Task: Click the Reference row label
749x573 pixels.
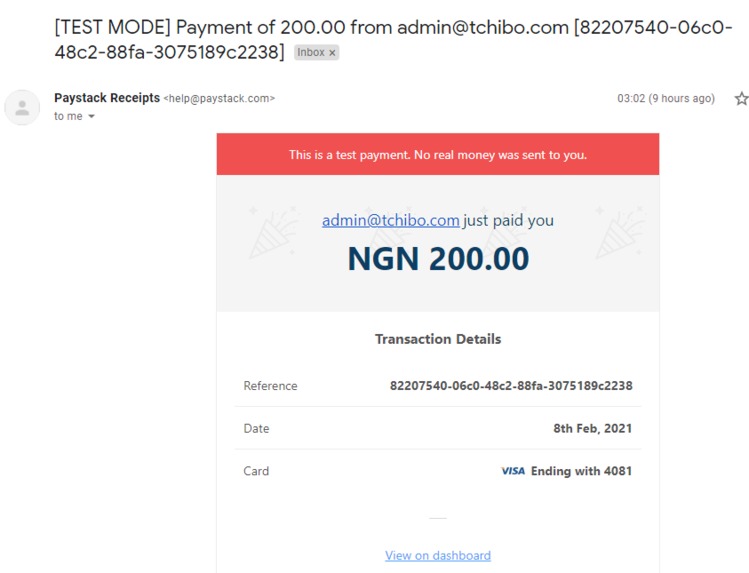Action: pyautogui.click(x=270, y=386)
